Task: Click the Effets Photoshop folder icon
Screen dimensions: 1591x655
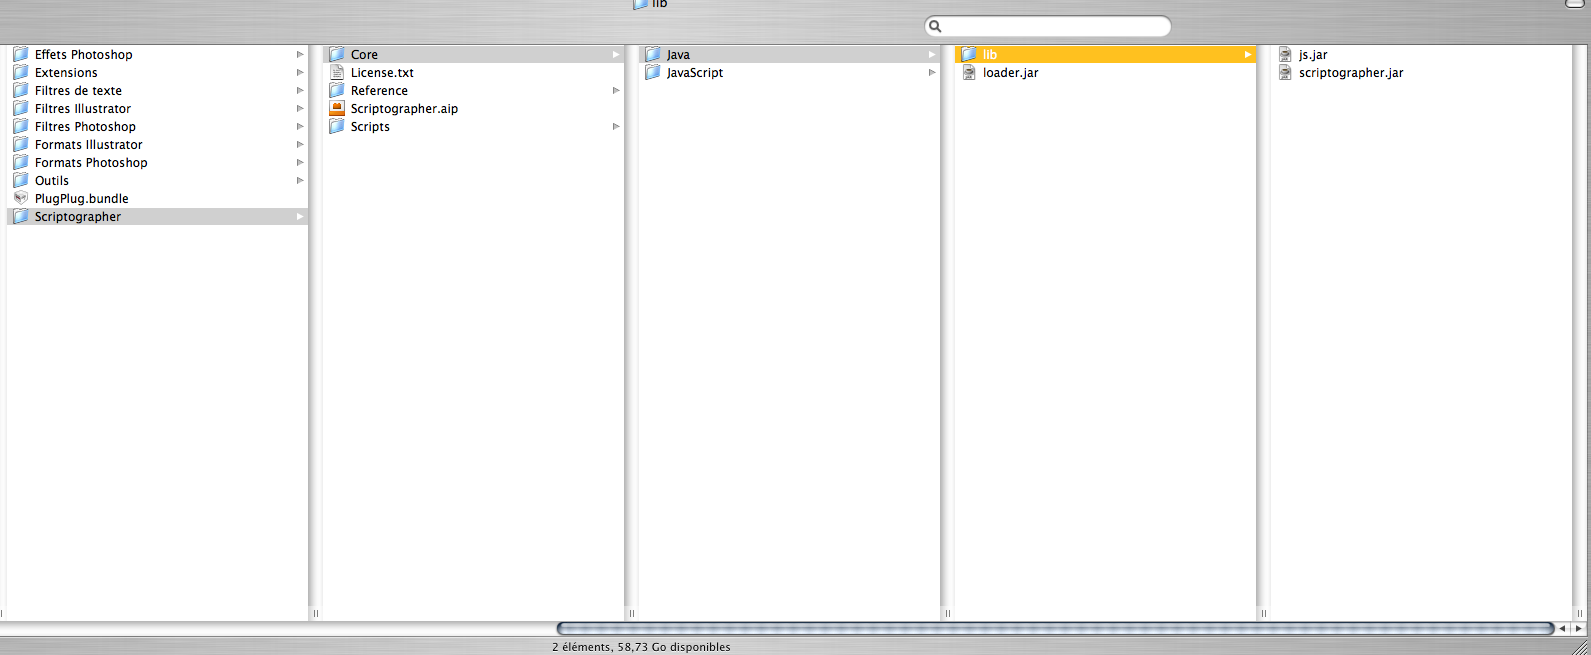Action: coord(20,54)
